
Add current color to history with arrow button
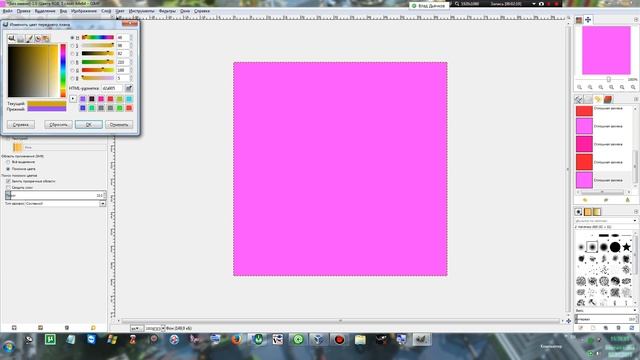[x=73, y=99]
